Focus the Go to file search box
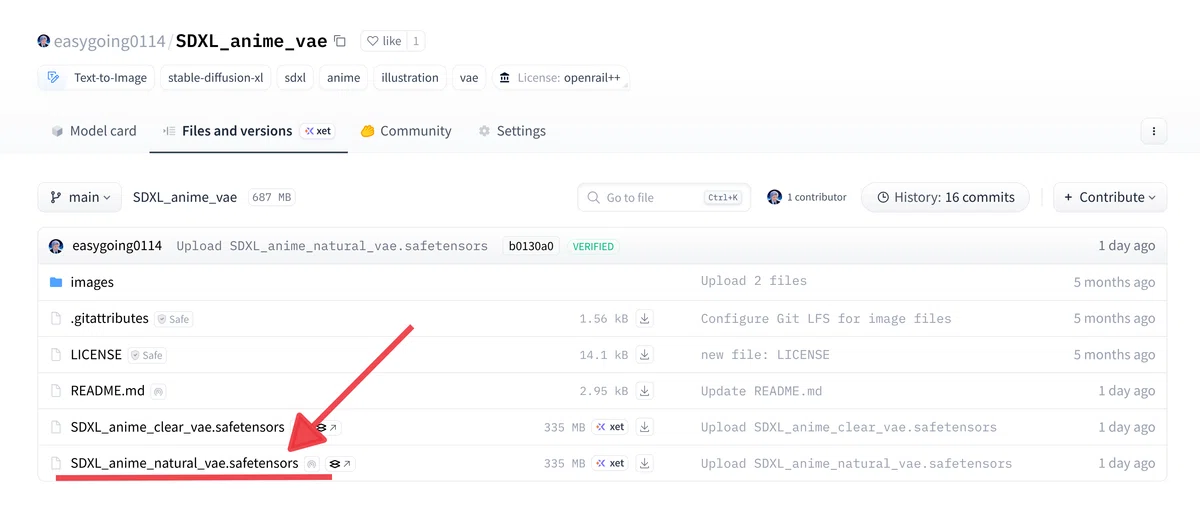 coord(665,197)
